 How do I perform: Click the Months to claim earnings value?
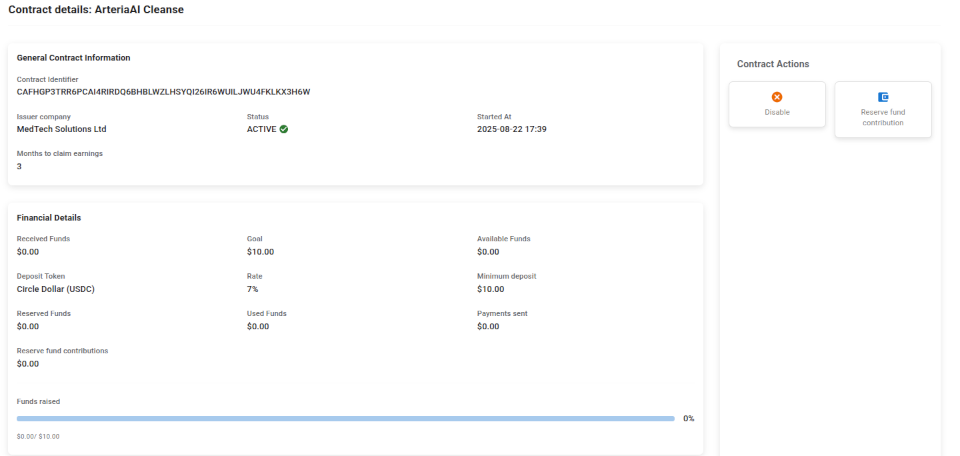click(x=20, y=166)
